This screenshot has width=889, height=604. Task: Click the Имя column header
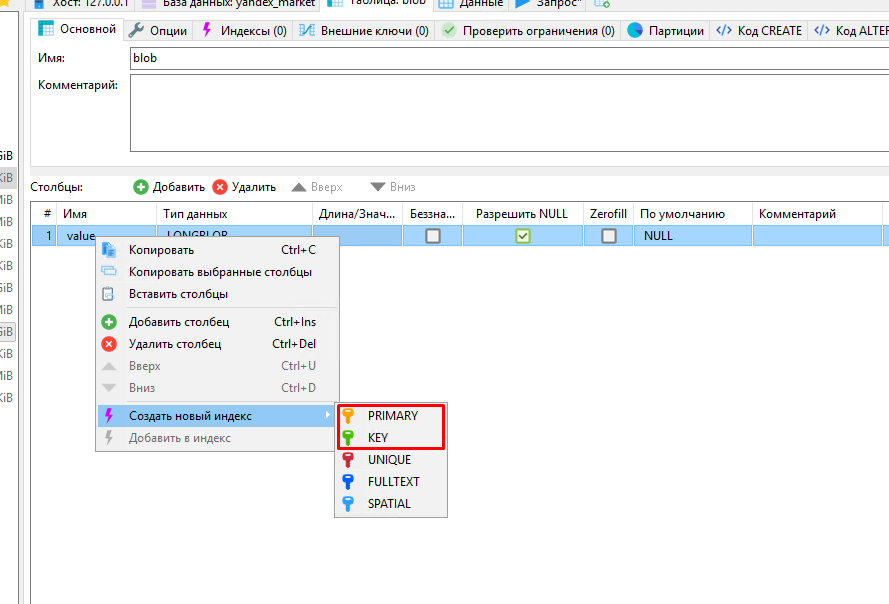click(107, 214)
